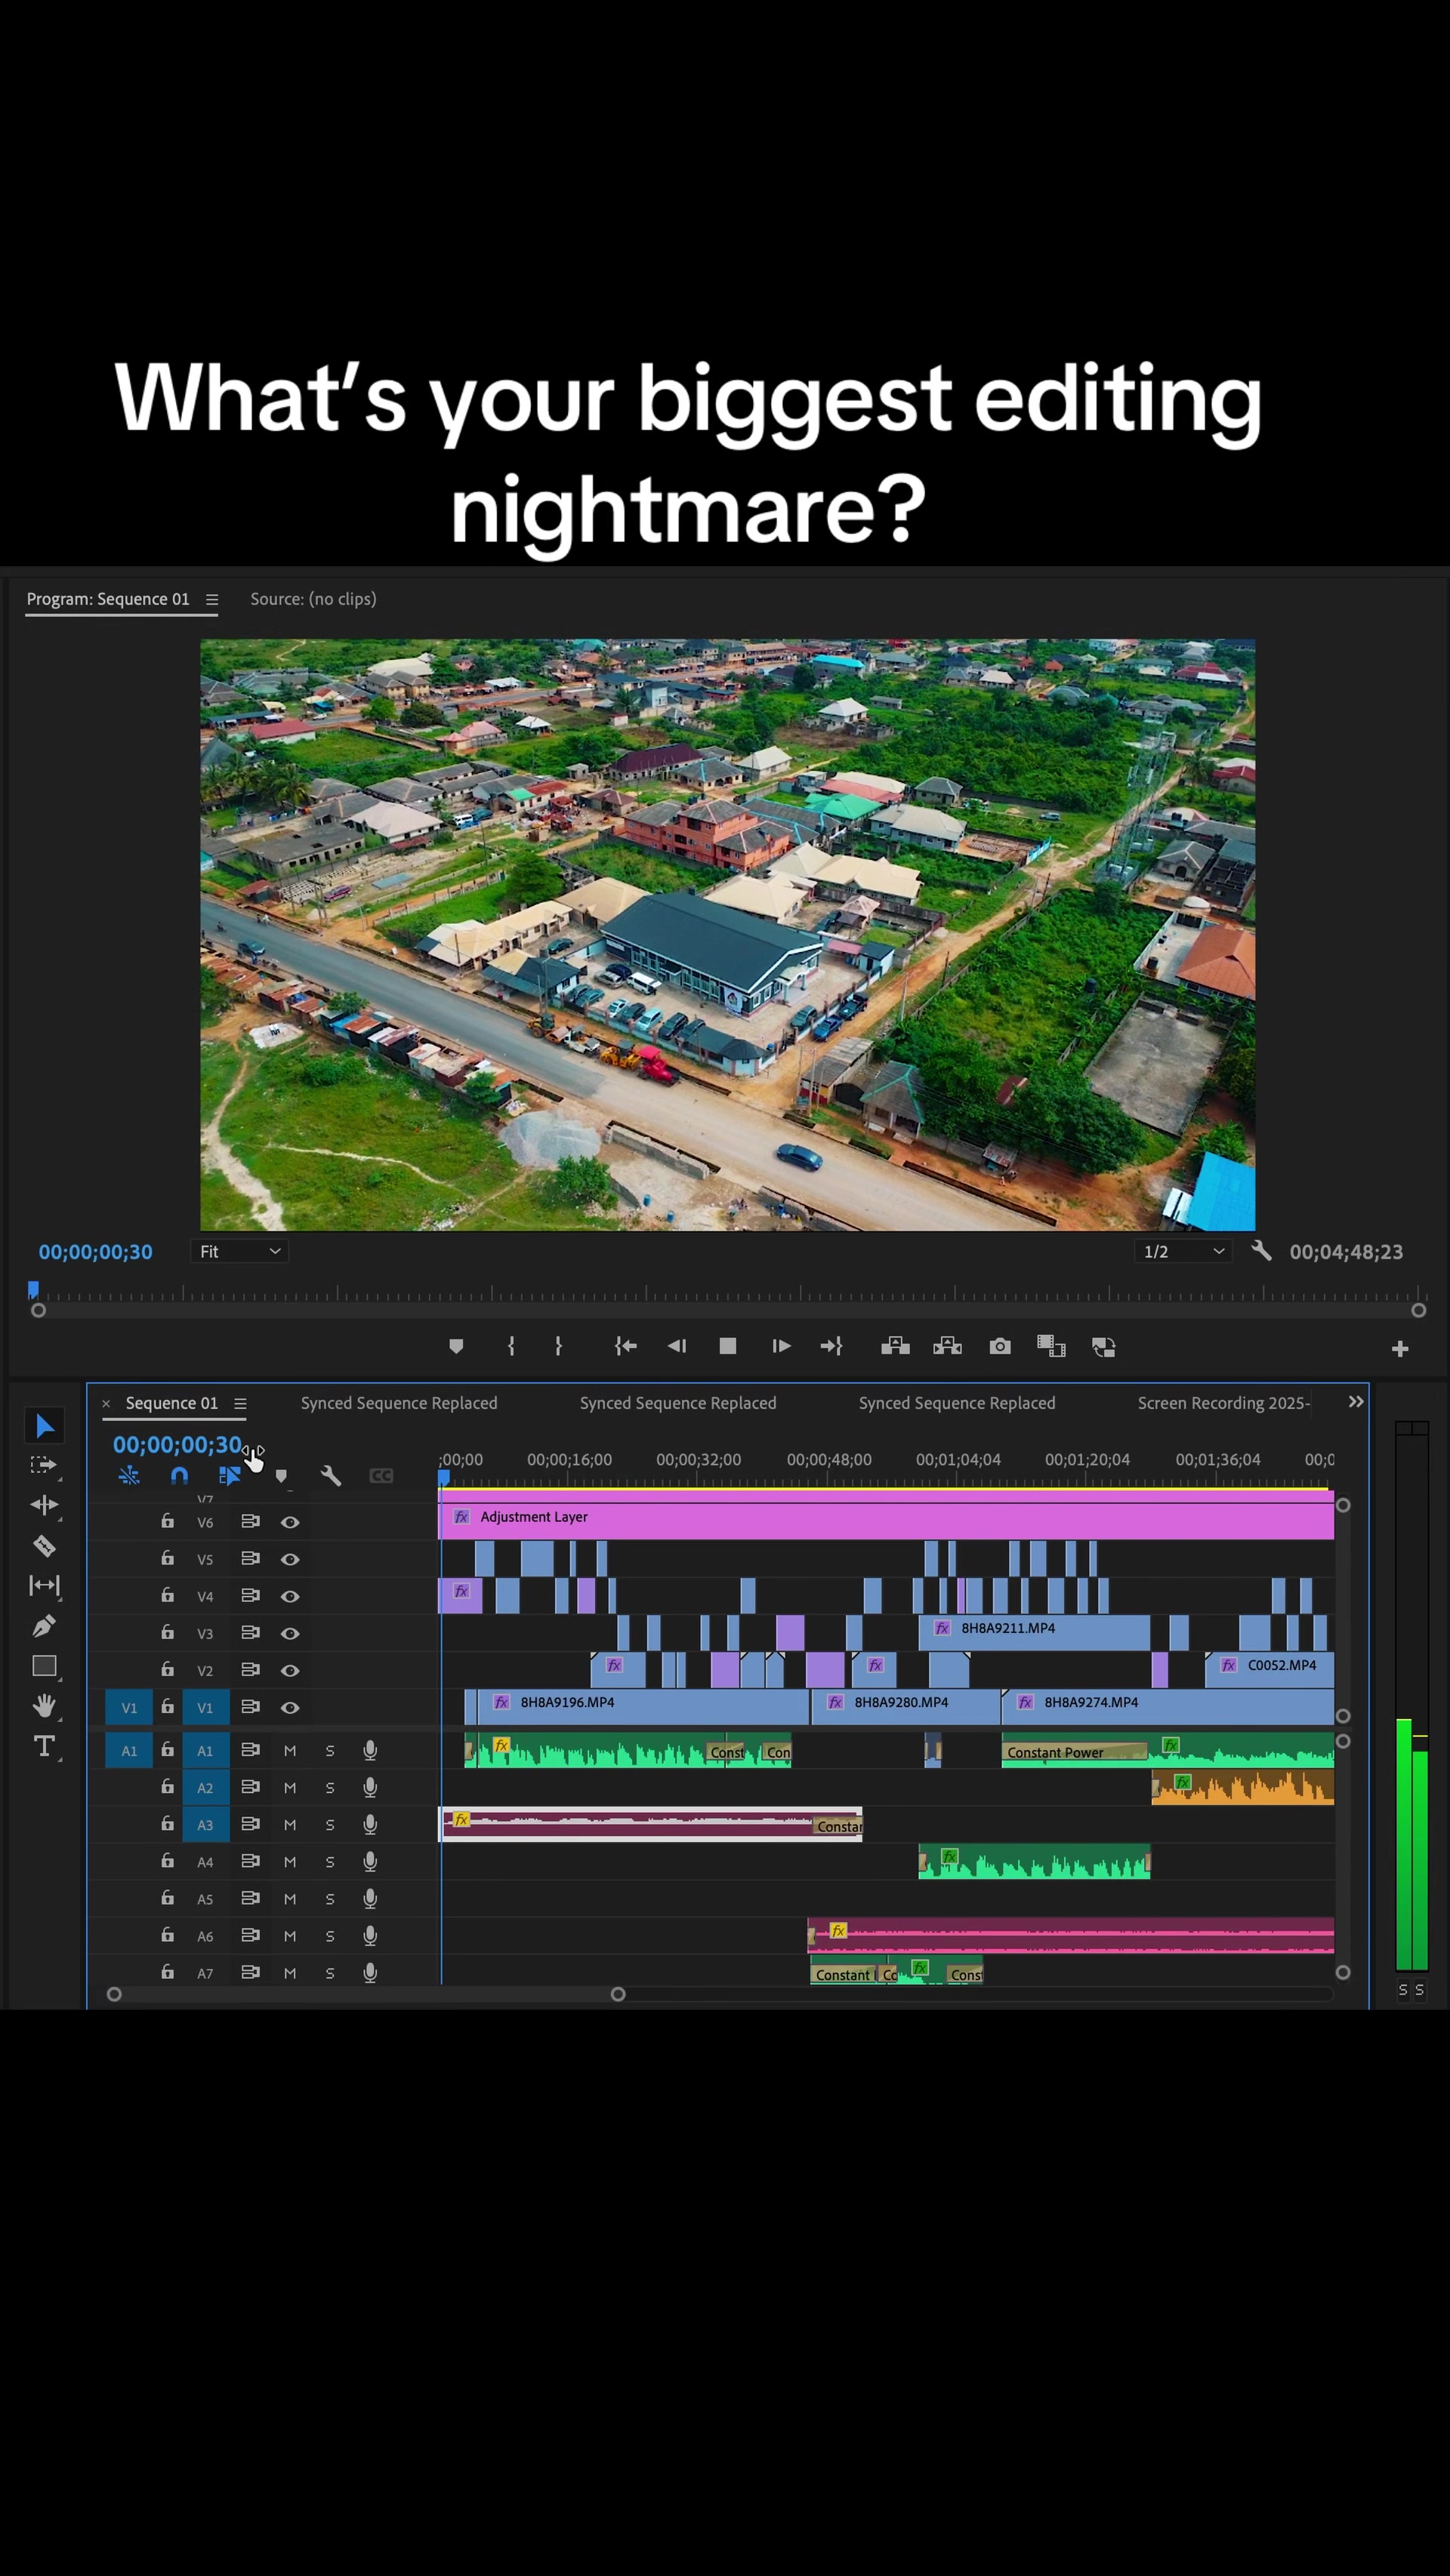Select the Constant Power audio transition
1450x2576 pixels.
tap(1074, 1753)
